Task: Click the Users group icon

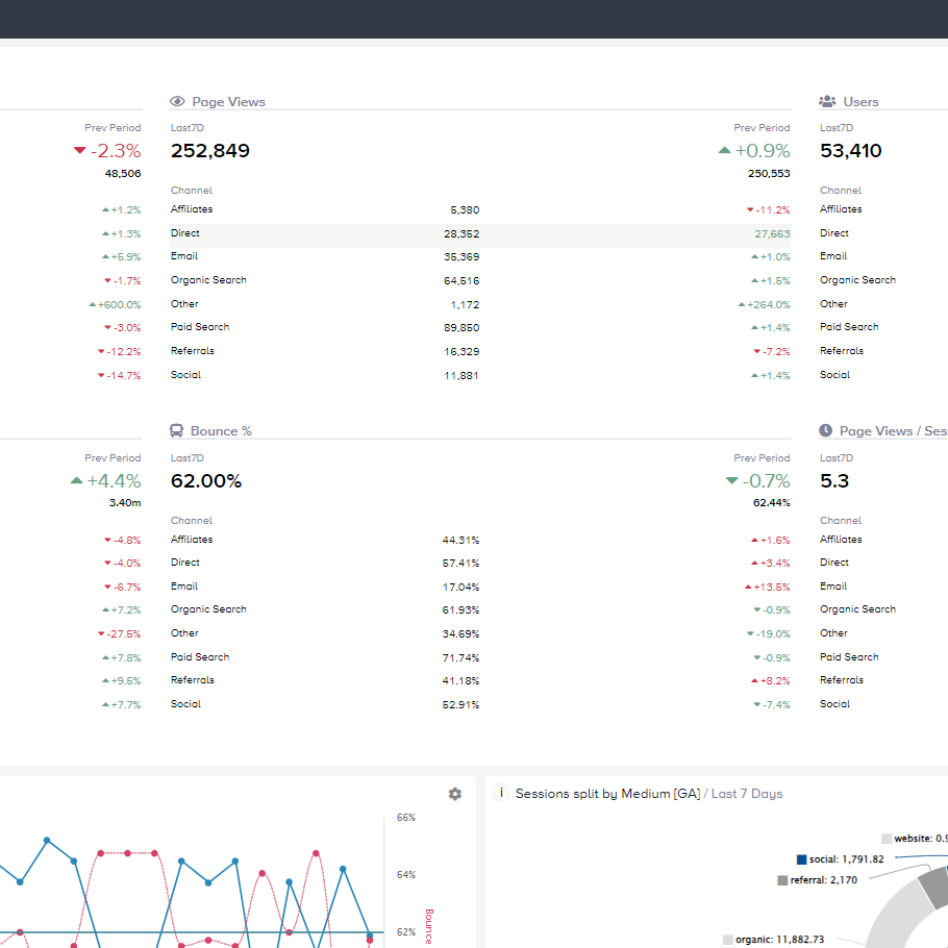Action: (x=827, y=100)
